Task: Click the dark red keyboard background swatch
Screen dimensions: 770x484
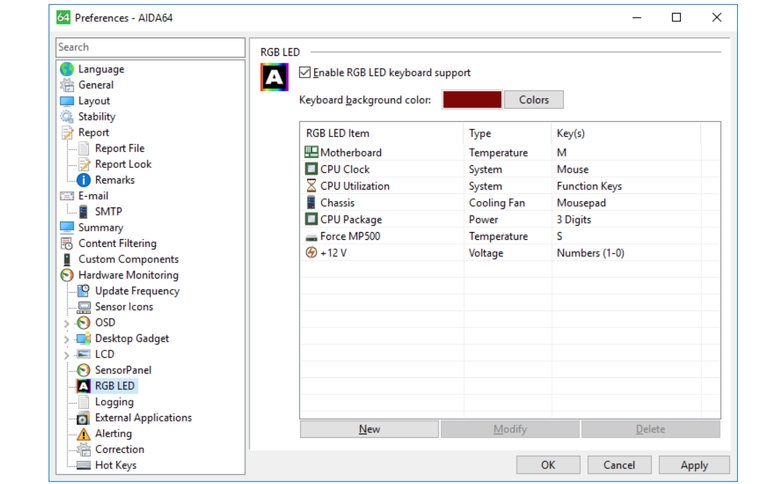Action: pos(472,100)
